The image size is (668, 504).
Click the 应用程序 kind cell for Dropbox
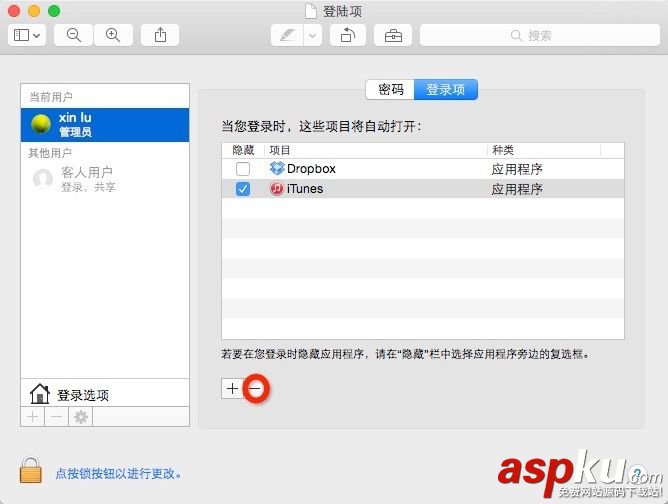517,169
